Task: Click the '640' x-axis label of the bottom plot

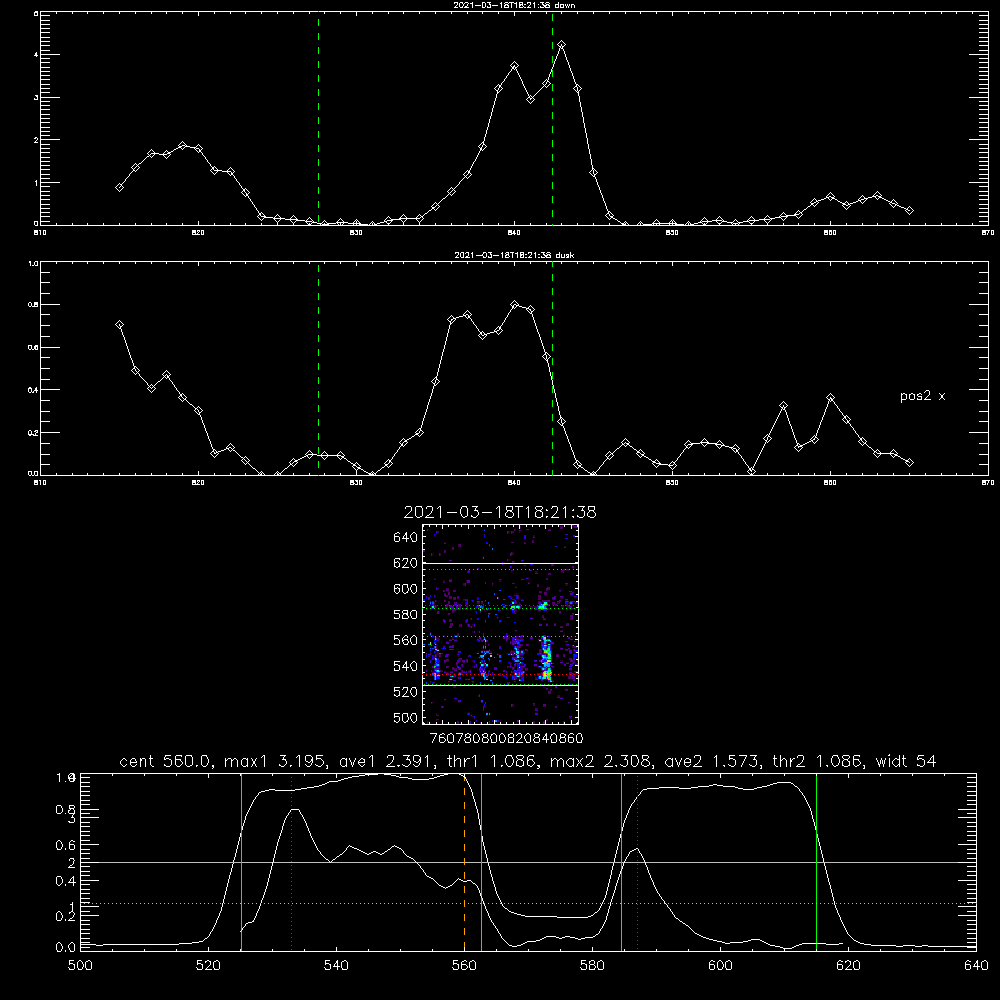Action: [x=976, y=966]
